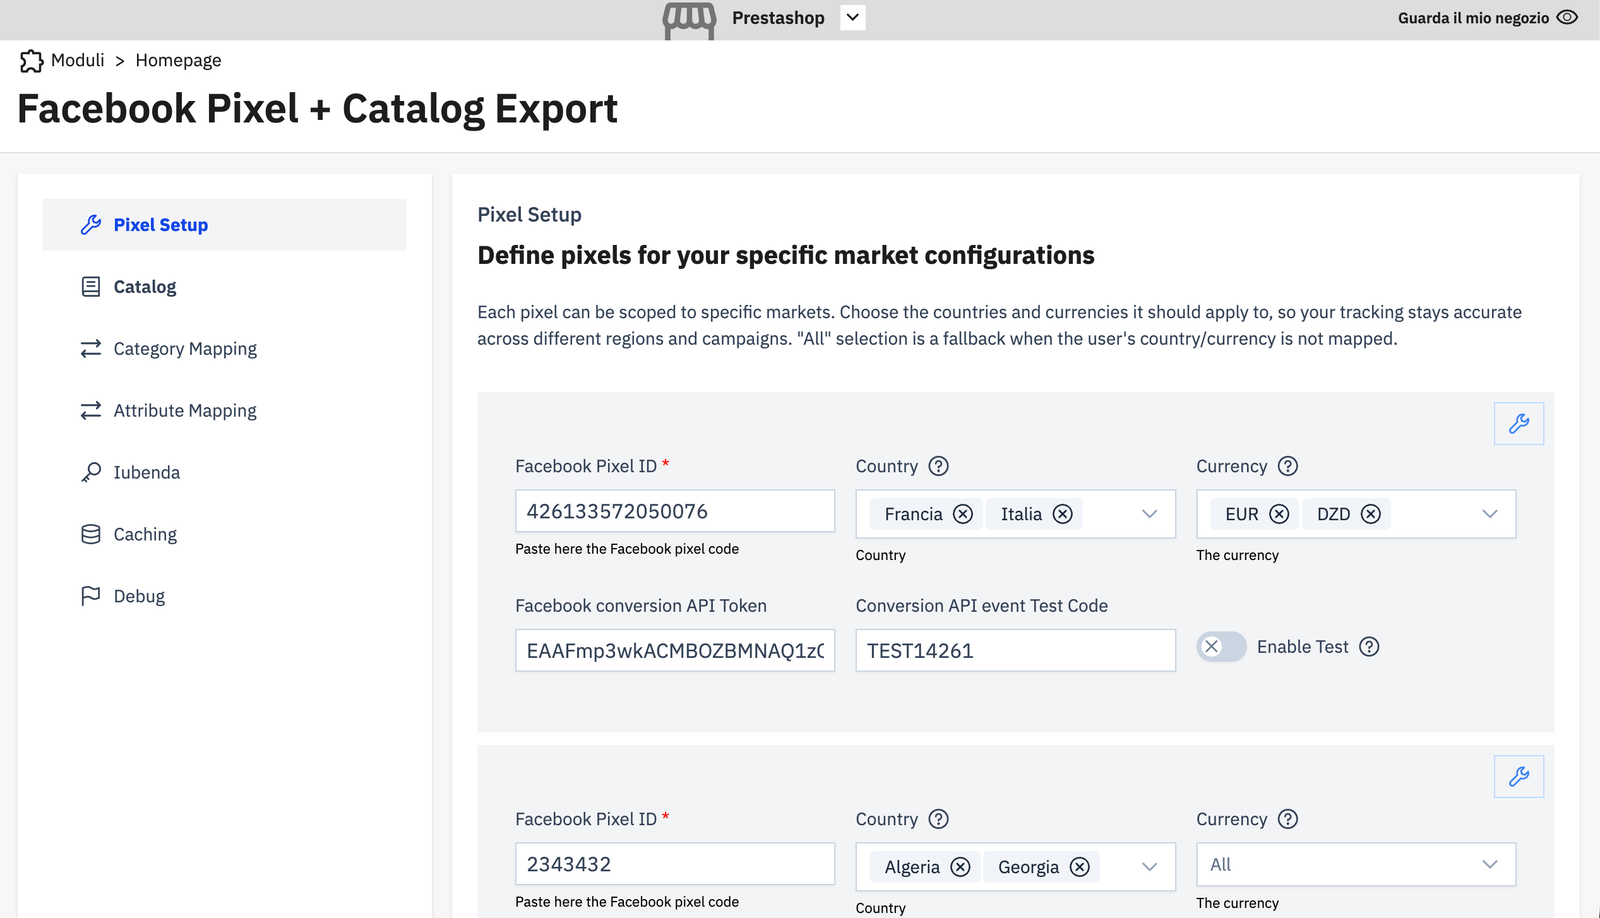Remove the Italia country tag

(1063, 514)
